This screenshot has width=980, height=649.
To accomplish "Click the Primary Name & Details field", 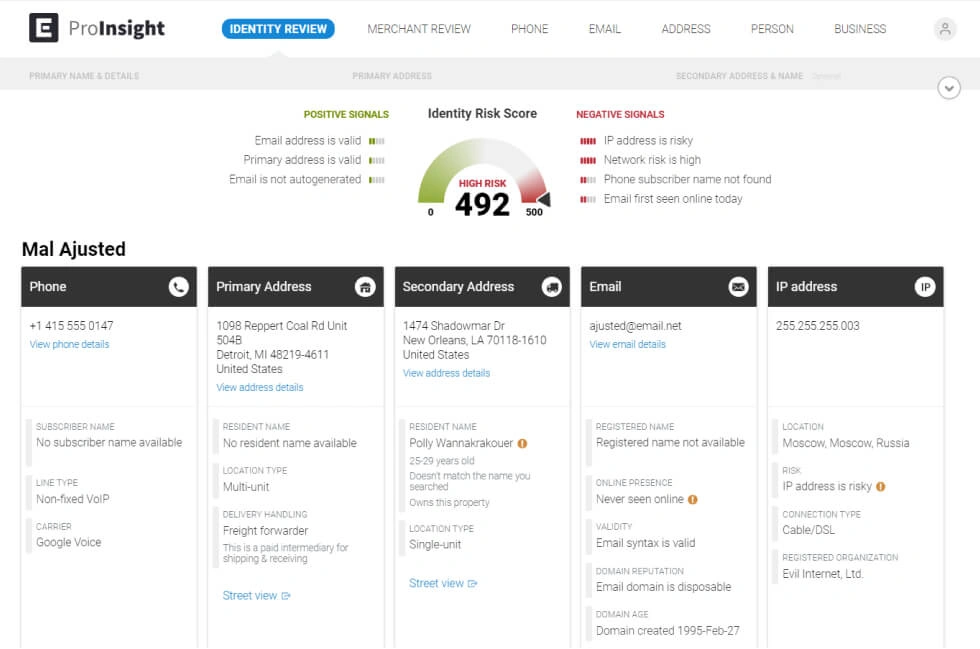I will 84,76.
